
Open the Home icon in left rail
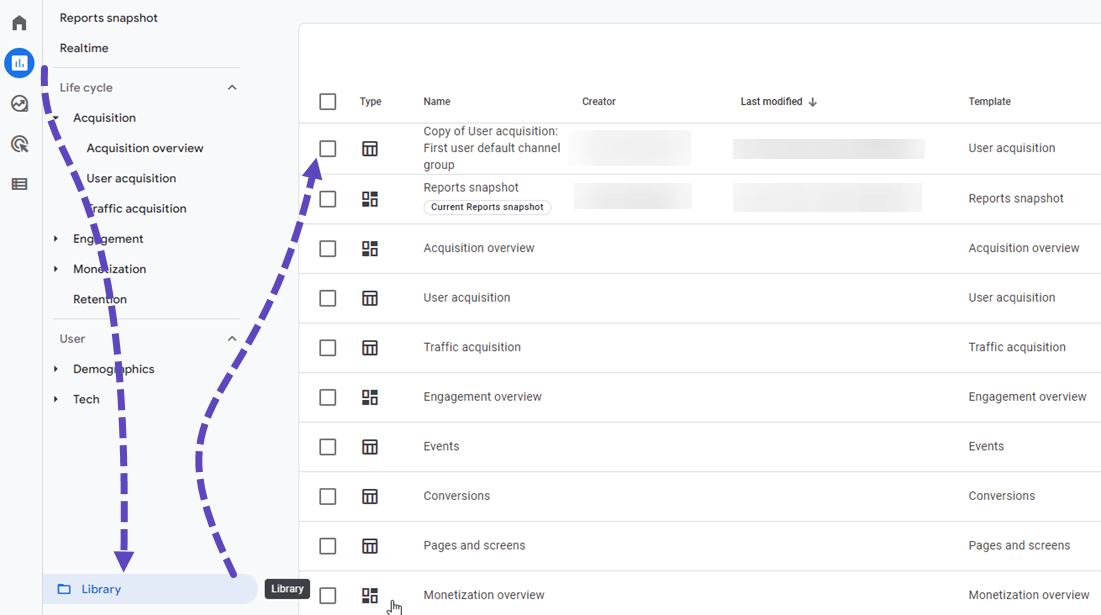click(x=20, y=22)
